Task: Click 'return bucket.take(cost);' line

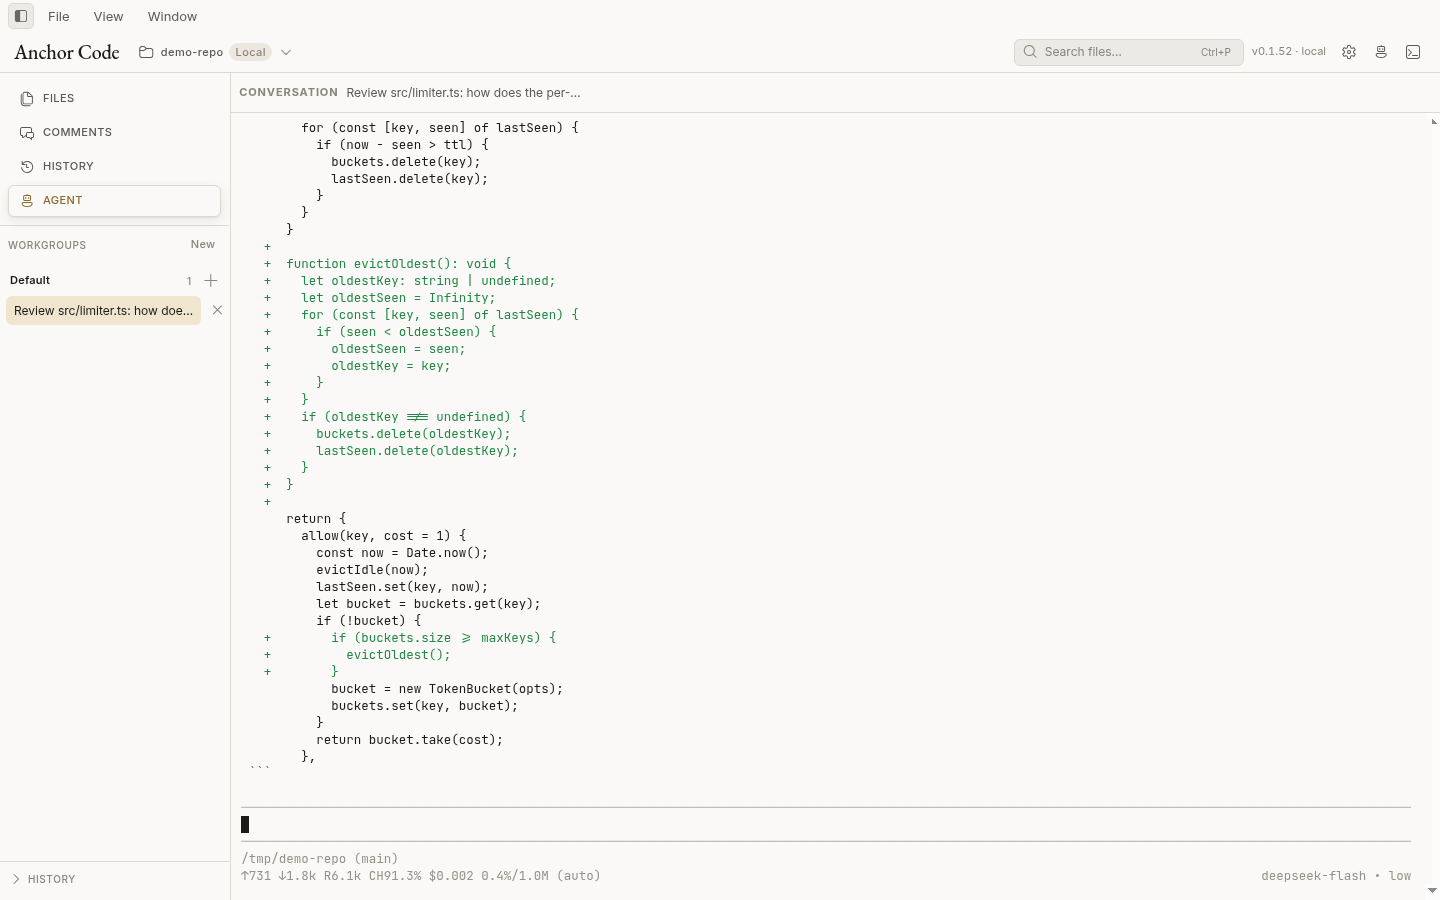Action: coord(410,740)
